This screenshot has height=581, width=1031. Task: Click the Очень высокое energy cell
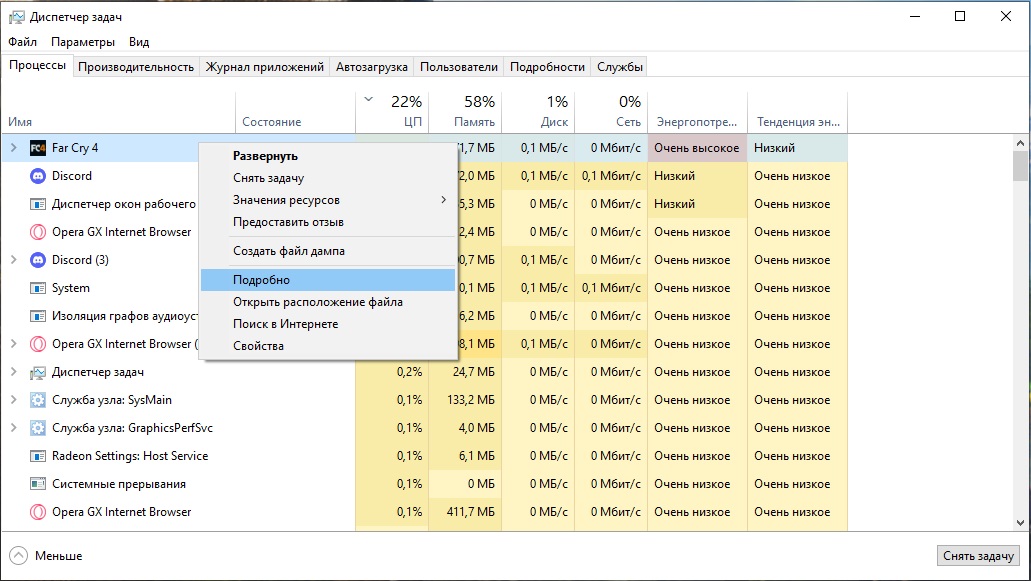pyautogui.click(x=698, y=148)
